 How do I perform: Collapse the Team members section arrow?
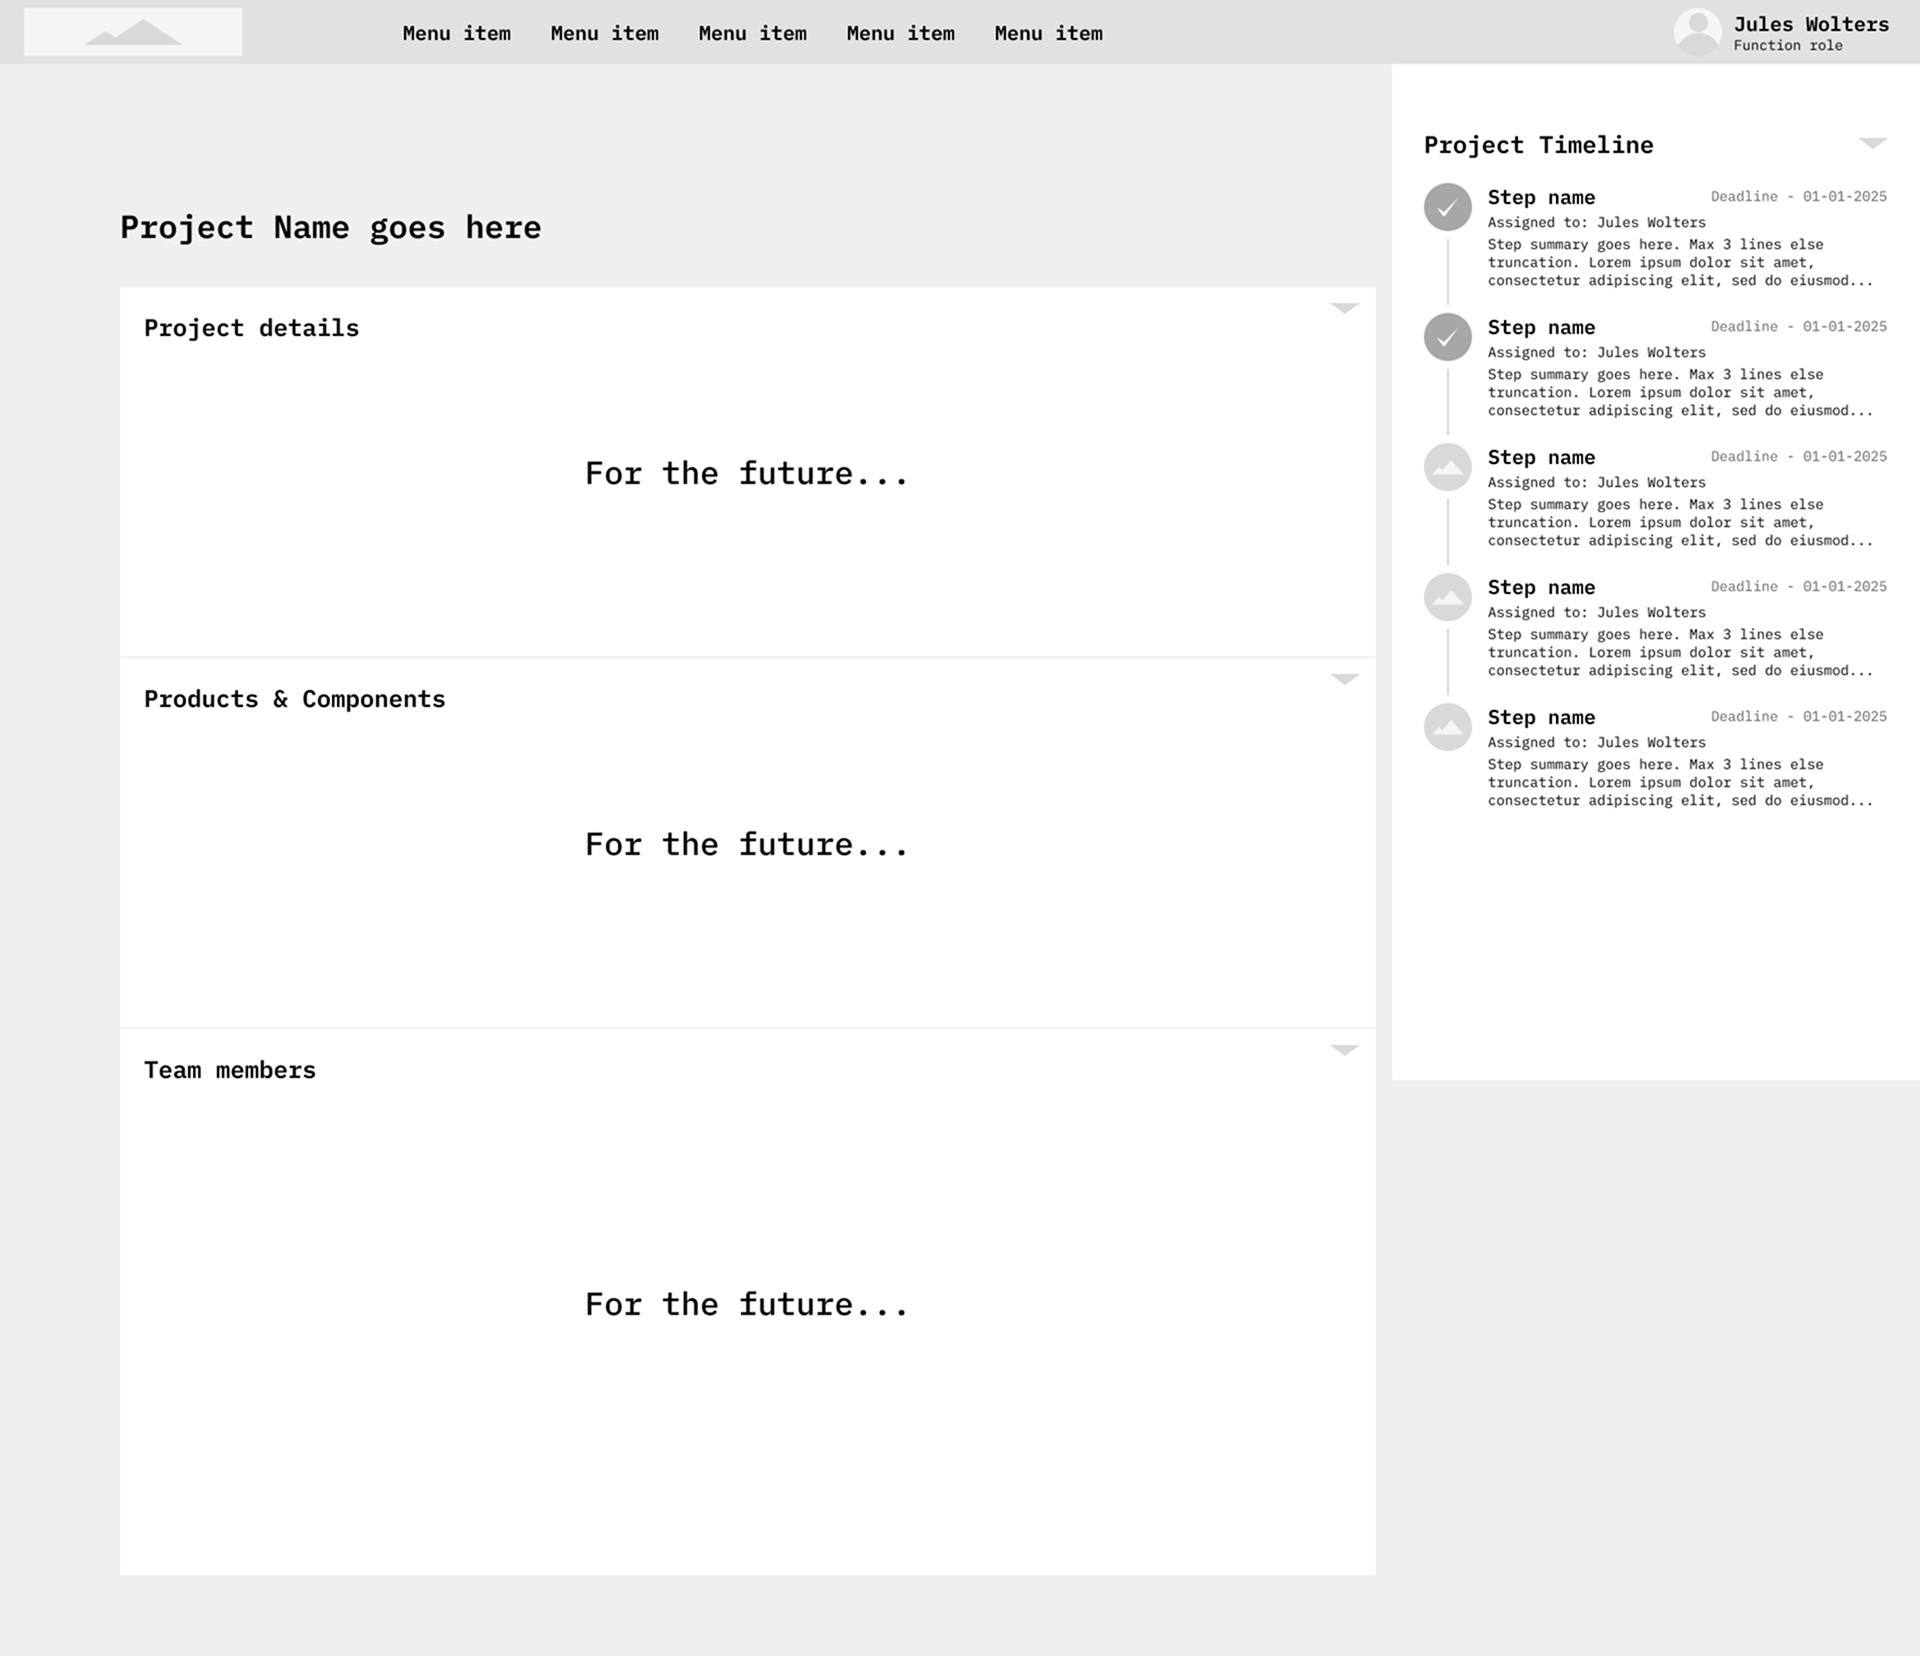(x=1344, y=1050)
